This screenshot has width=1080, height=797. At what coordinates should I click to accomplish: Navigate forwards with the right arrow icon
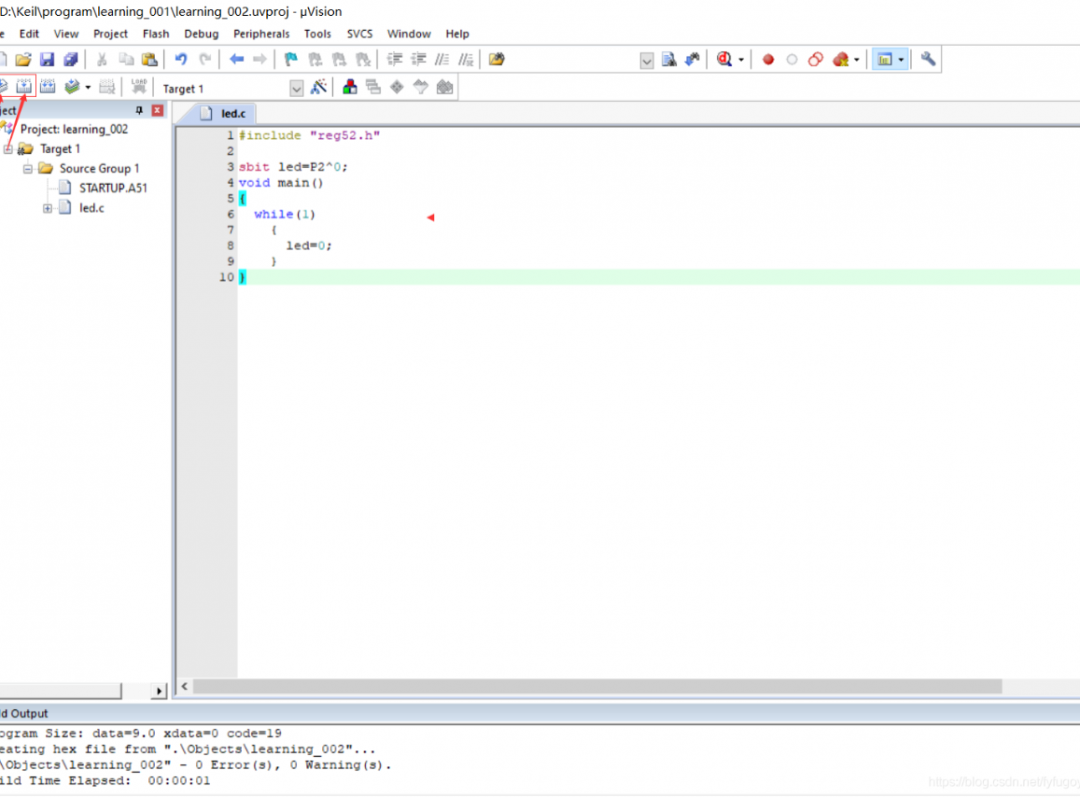(260, 59)
